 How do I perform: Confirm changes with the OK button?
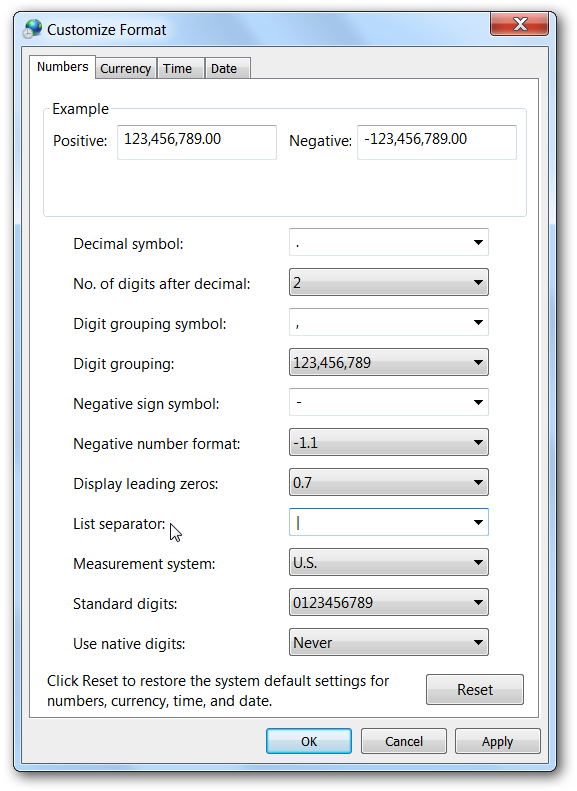(x=309, y=741)
